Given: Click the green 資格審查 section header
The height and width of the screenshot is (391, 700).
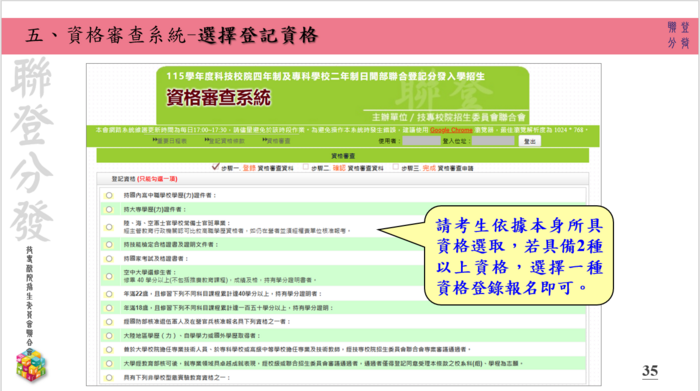Looking at the screenshot, I should click(x=343, y=156).
